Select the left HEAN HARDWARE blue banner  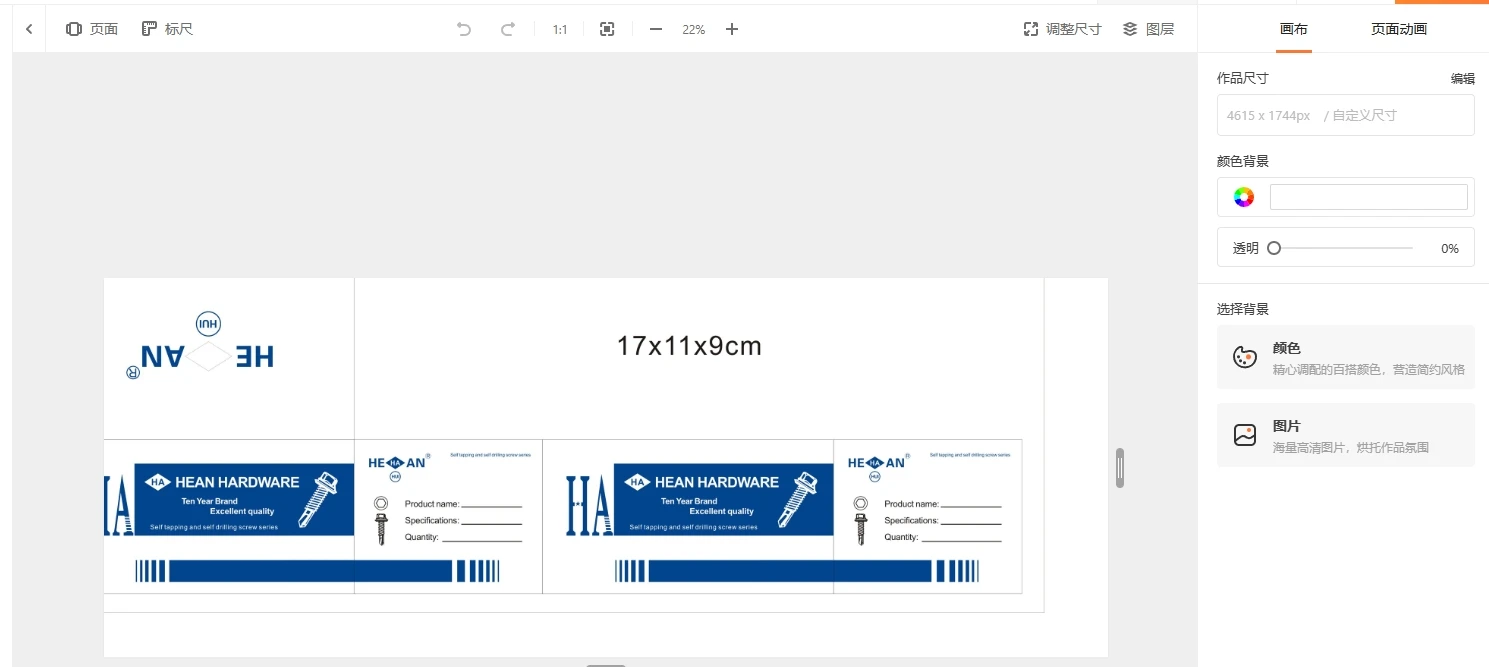(x=244, y=499)
